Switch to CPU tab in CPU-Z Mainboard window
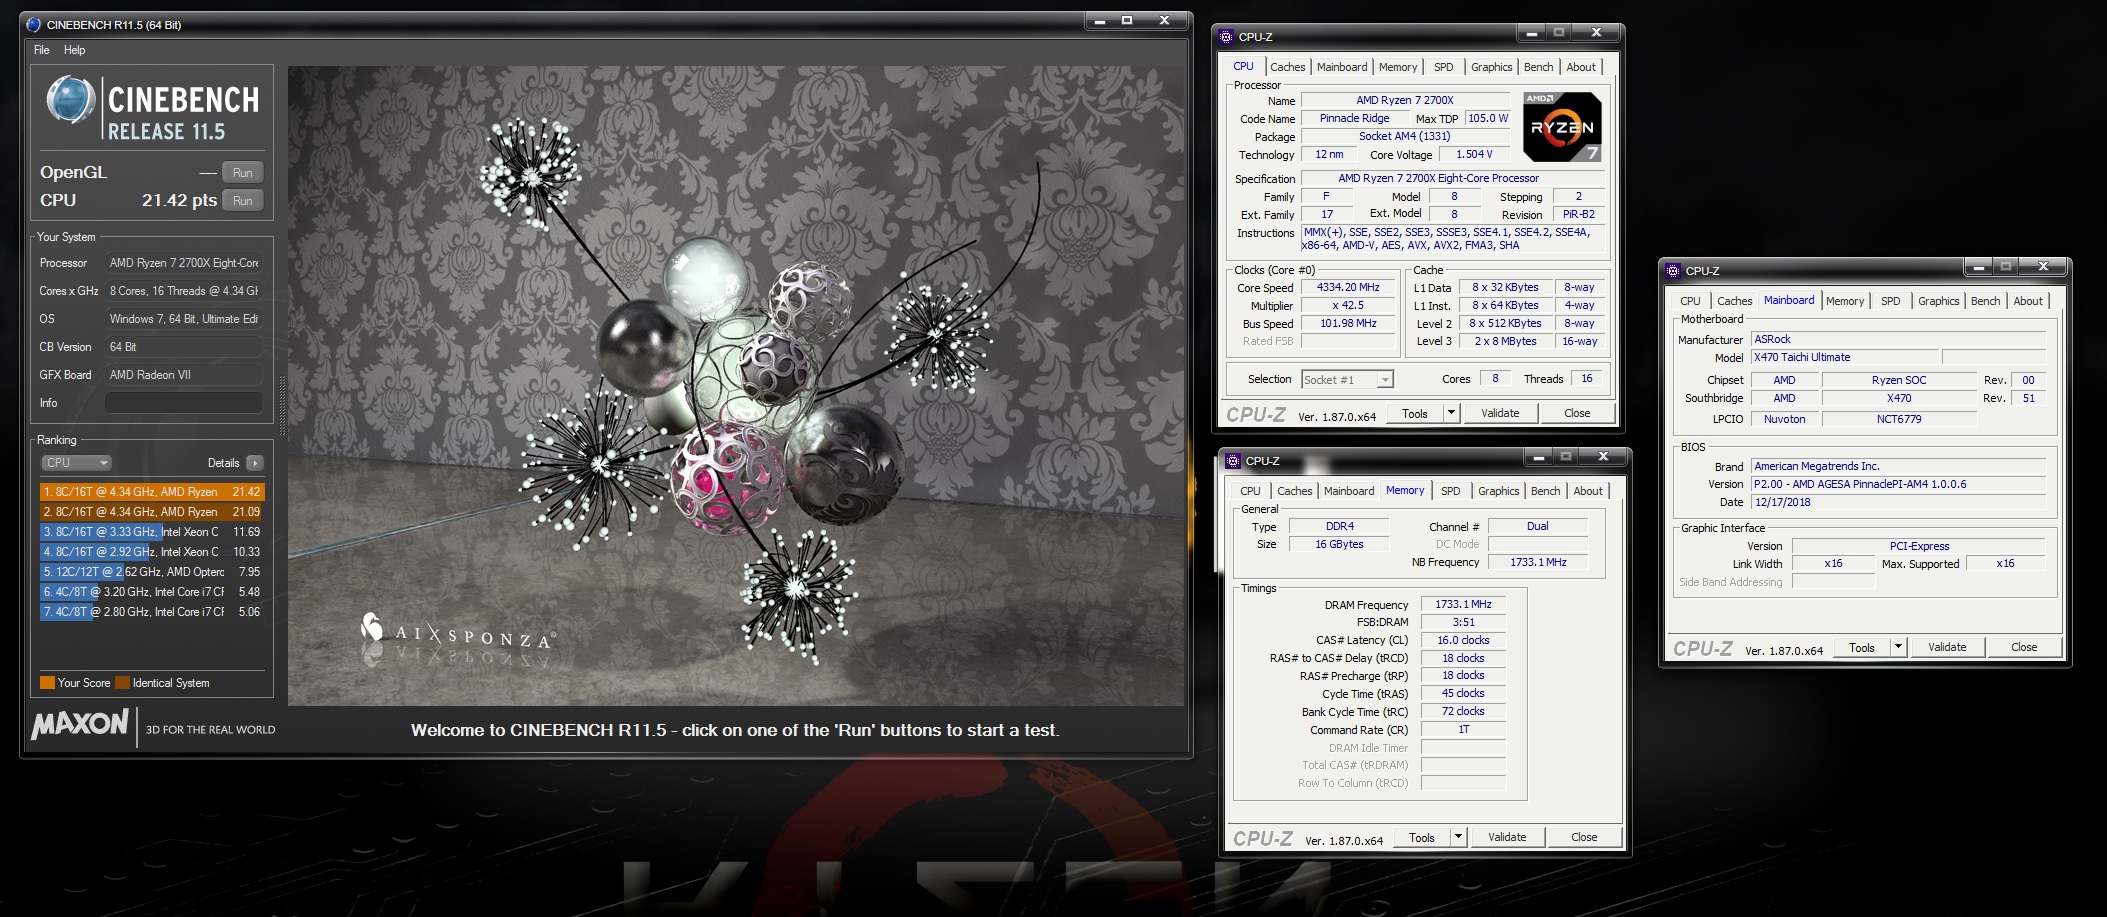This screenshot has height=917, width=2107. pos(1690,301)
